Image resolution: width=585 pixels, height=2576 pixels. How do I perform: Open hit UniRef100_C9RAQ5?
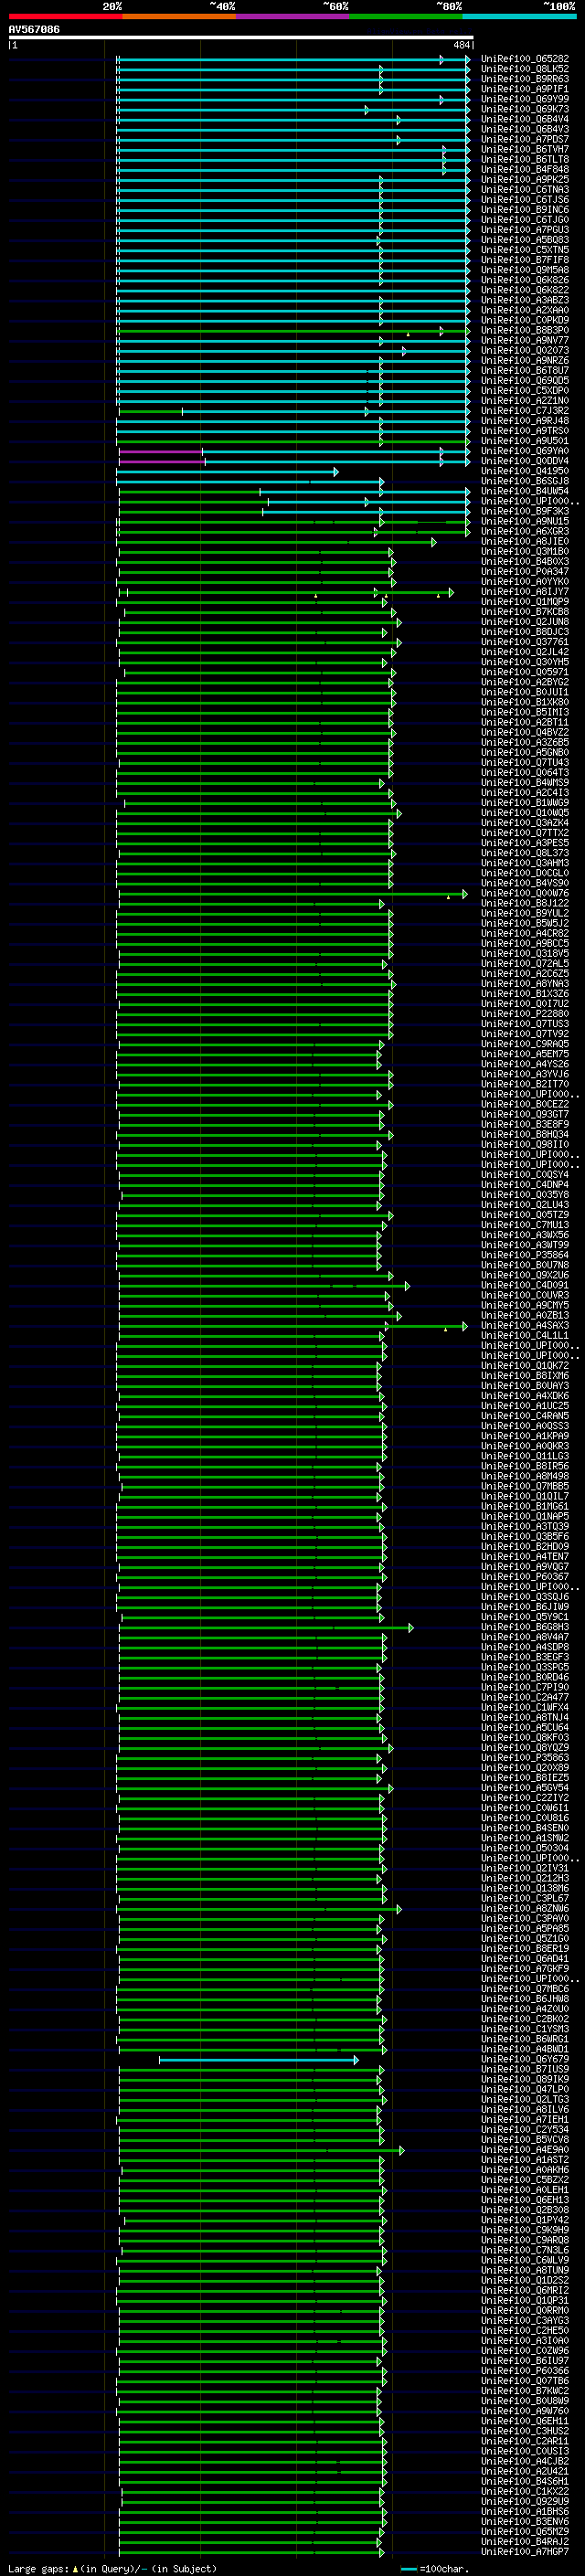525,1044
